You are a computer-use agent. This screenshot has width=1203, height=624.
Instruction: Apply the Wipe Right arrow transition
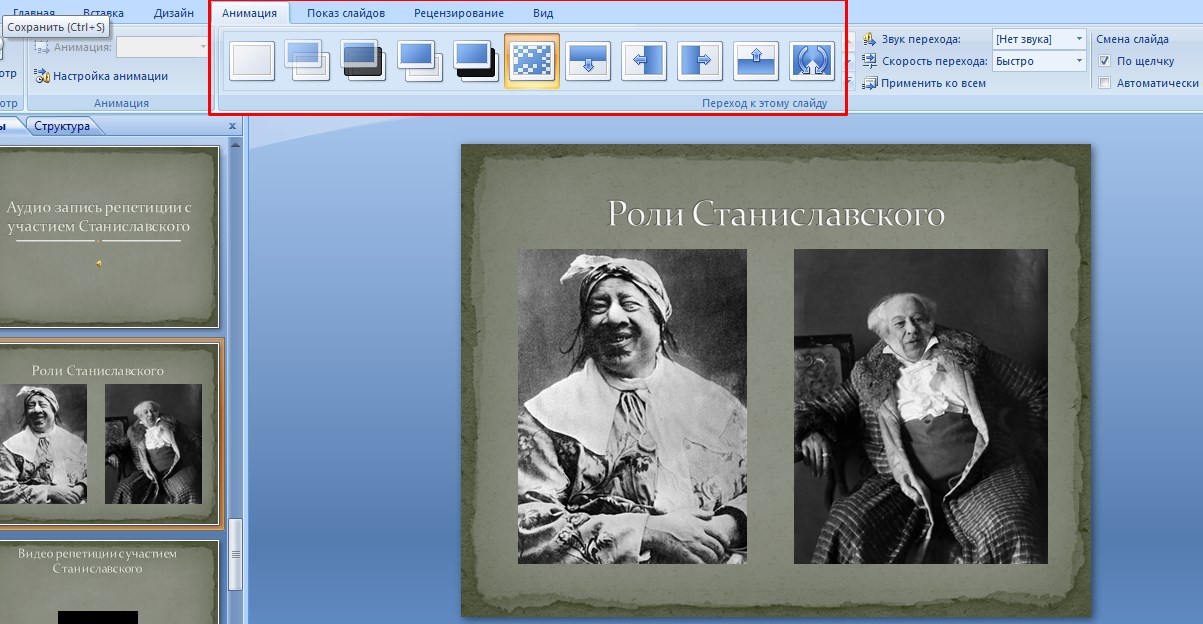[x=700, y=61]
